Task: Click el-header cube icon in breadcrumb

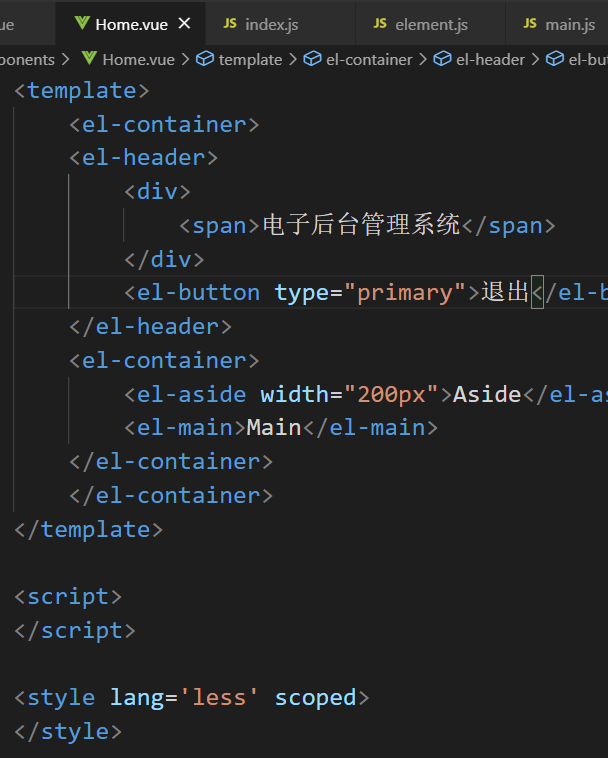Action: (x=442, y=59)
